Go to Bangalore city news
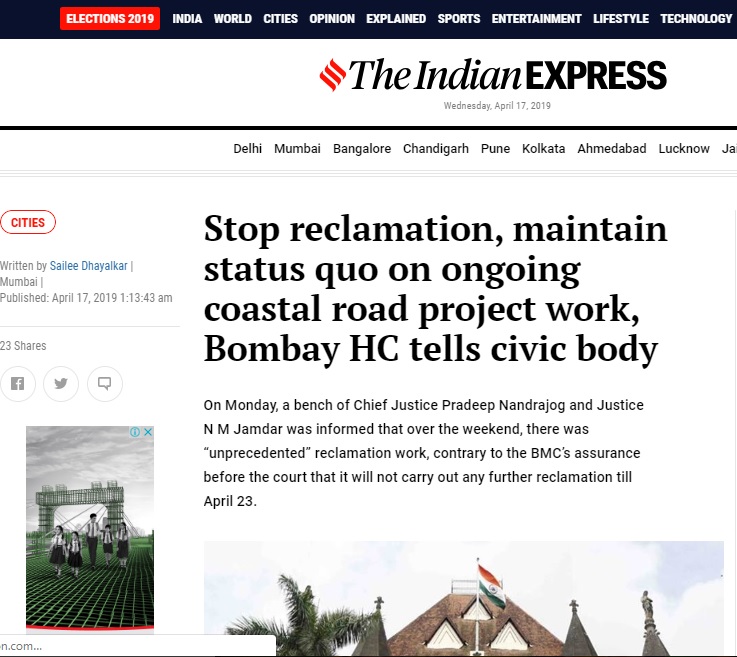Viewport: 737px width, 657px height. tap(362, 149)
